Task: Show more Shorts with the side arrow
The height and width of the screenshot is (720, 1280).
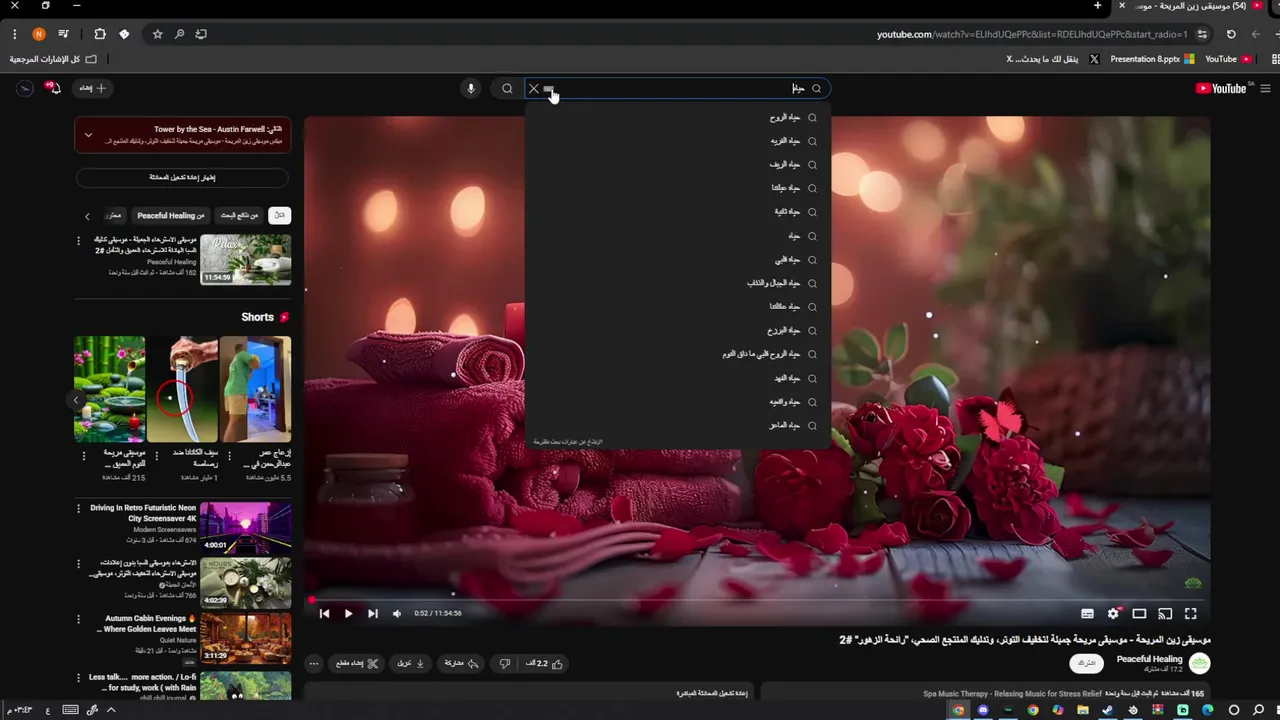Action: pos(76,400)
